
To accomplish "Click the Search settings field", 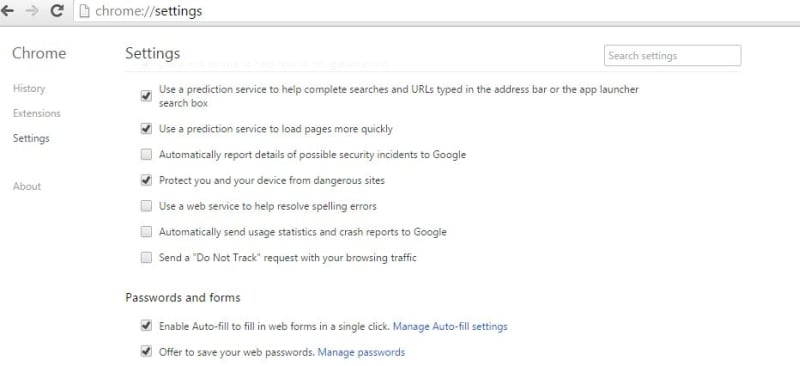I will 672,56.
